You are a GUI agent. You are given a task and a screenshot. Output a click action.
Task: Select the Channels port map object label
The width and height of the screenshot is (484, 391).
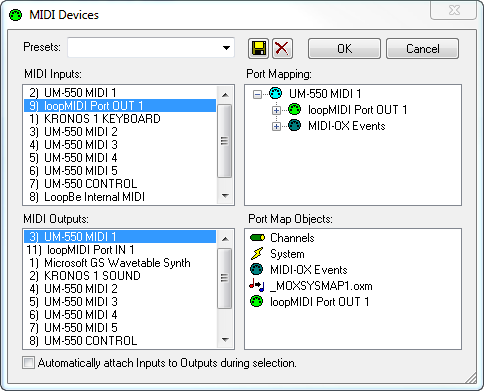click(x=292, y=238)
